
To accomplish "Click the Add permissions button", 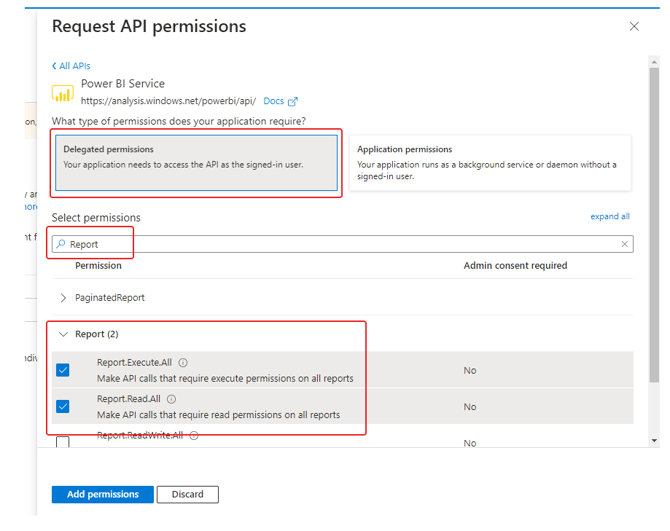I will tap(102, 494).
